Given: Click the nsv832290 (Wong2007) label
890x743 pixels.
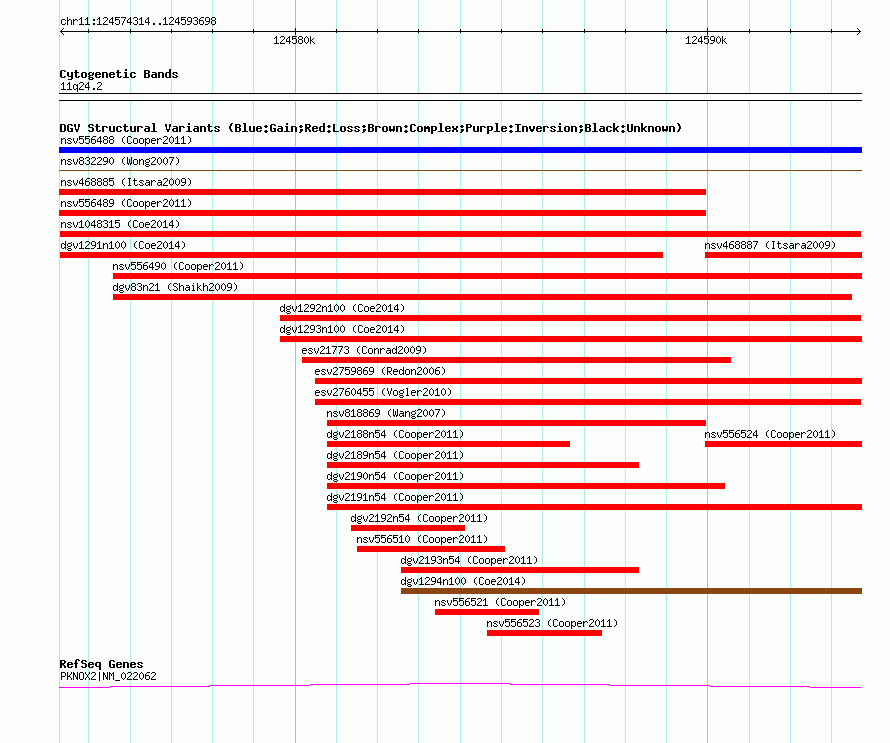Looking at the screenshot, I should point(120,161).
